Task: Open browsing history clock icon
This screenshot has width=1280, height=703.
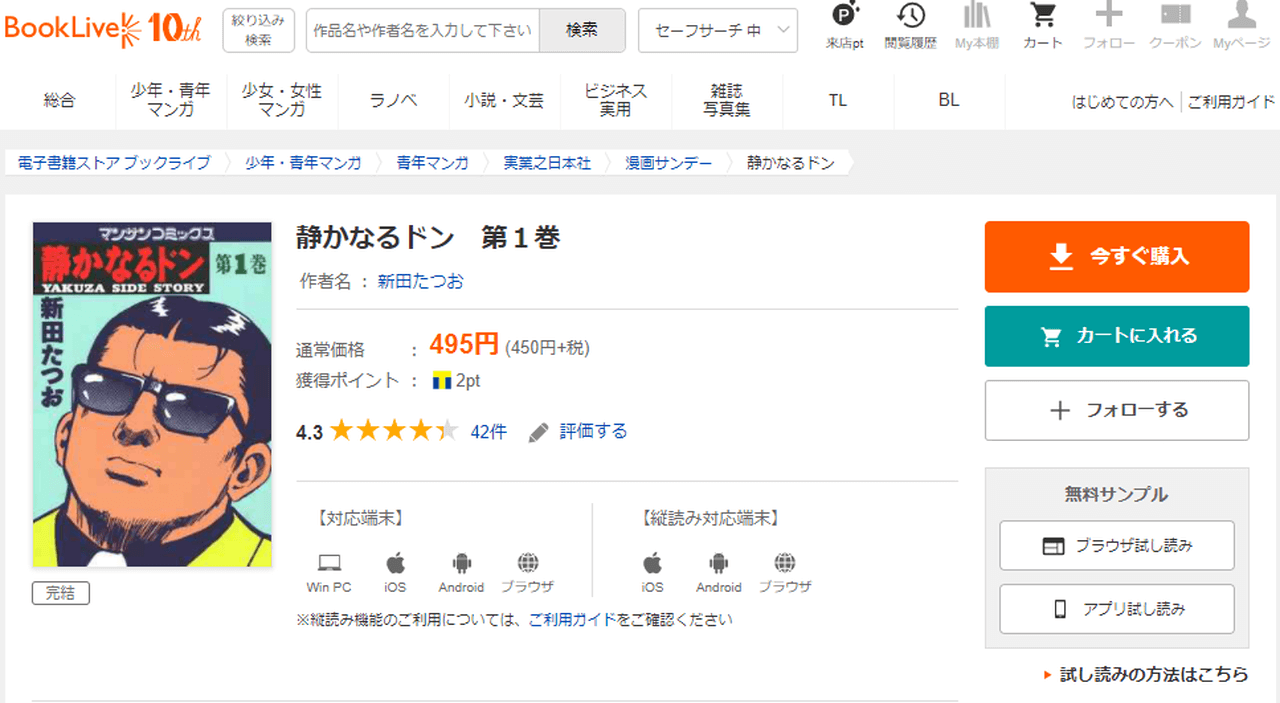Action: pyautogui.click(x=910, y=16)
